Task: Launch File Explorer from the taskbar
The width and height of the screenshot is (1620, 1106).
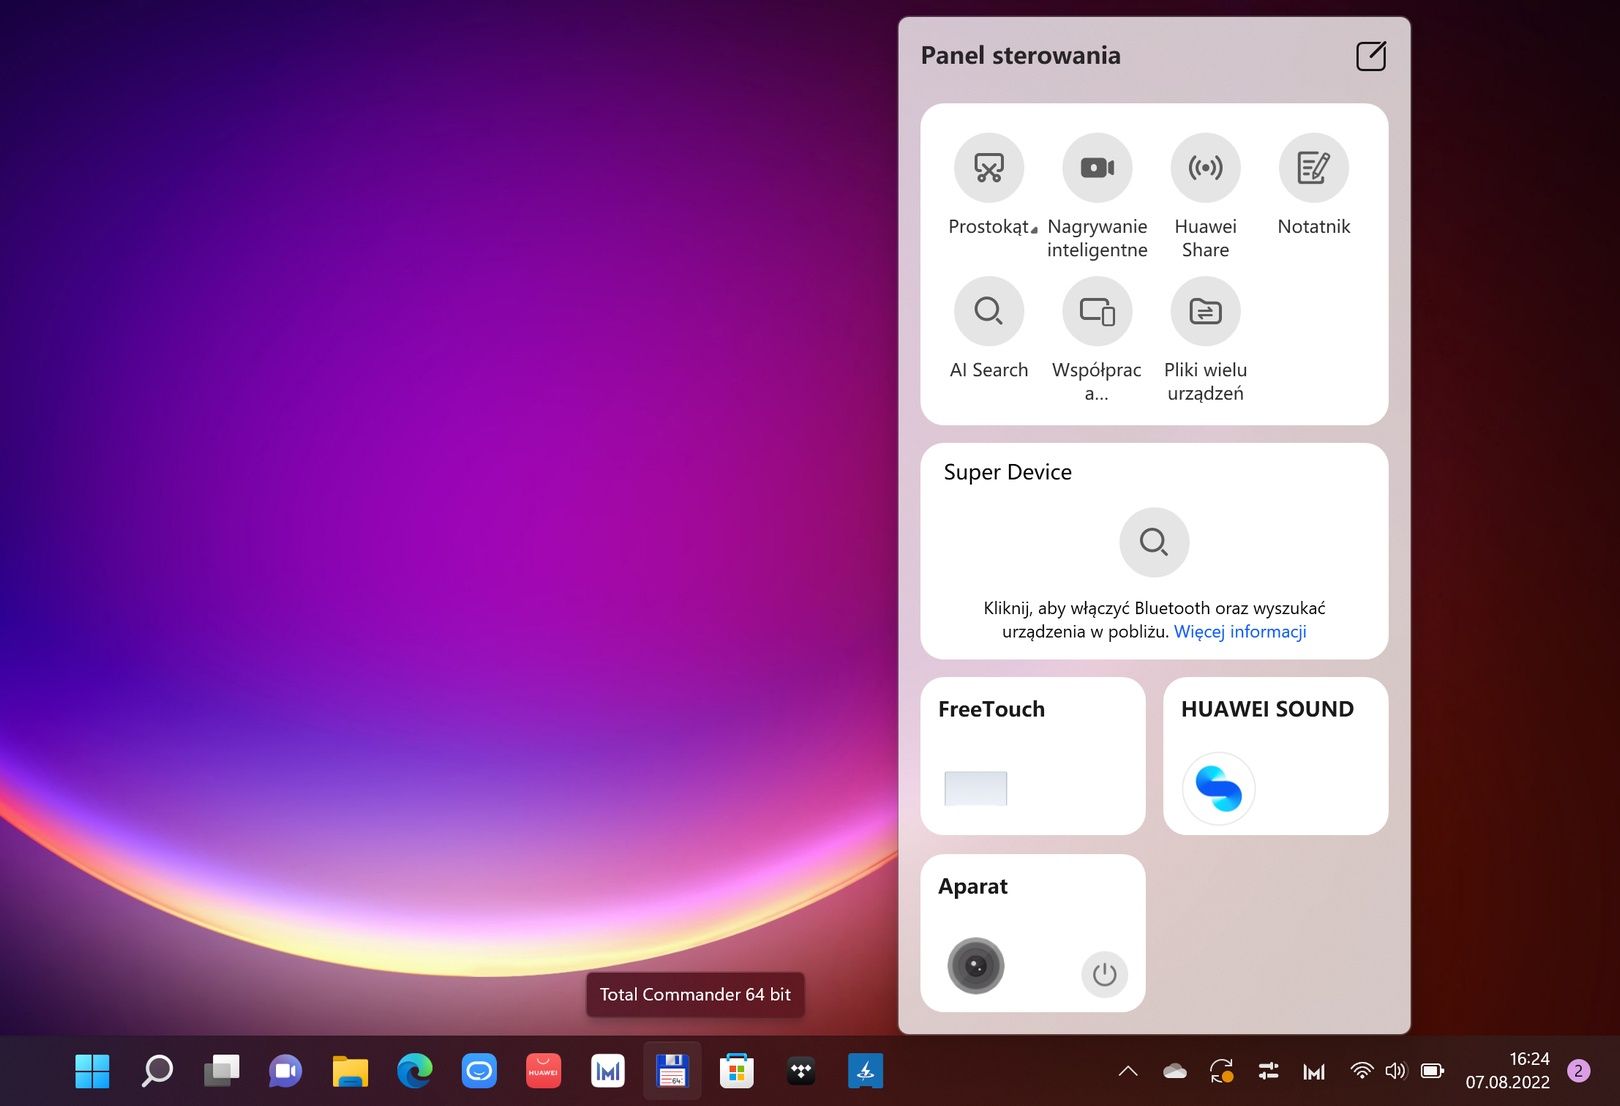Action: tap(350, 1071)
